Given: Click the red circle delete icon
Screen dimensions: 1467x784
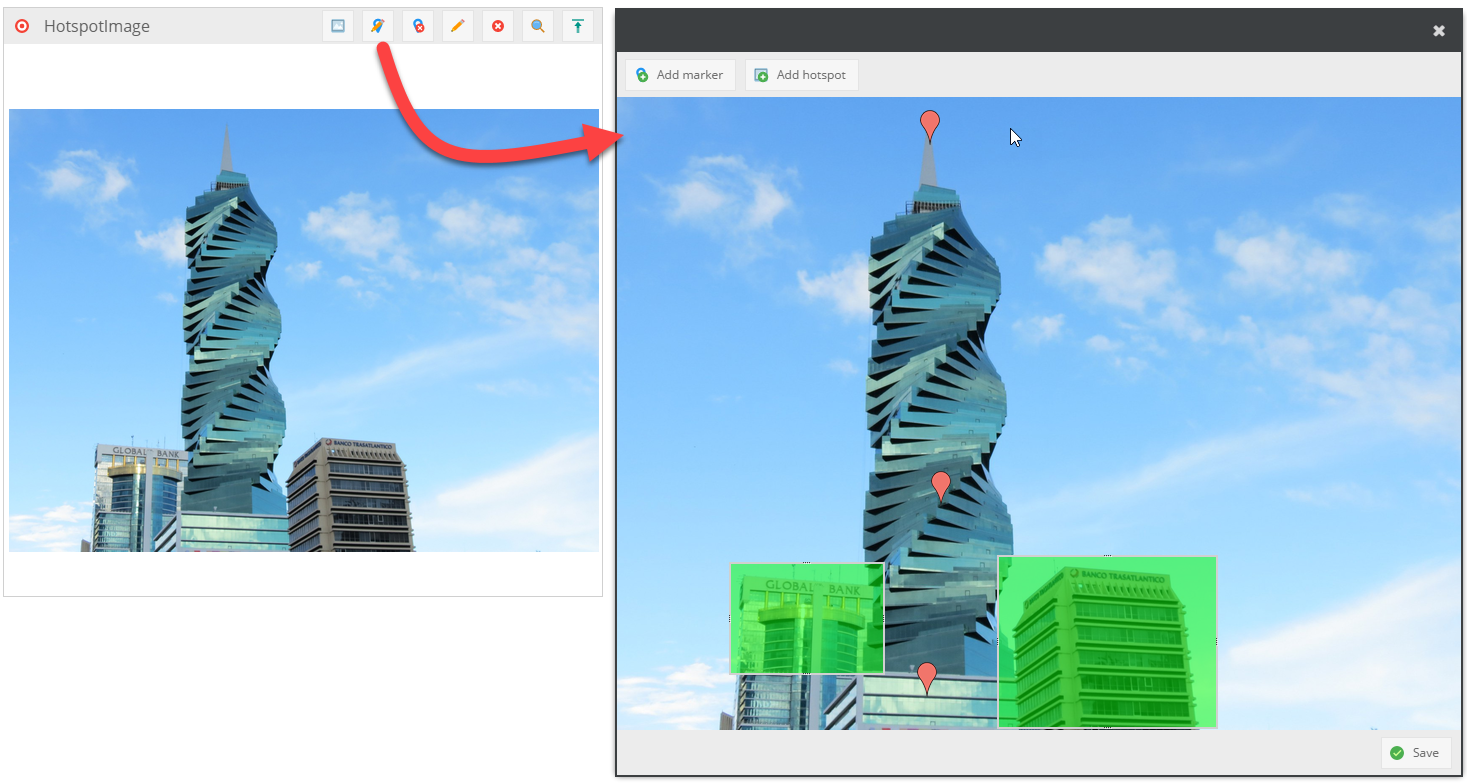Looking at the screenshot, I should tap(498, 27).
